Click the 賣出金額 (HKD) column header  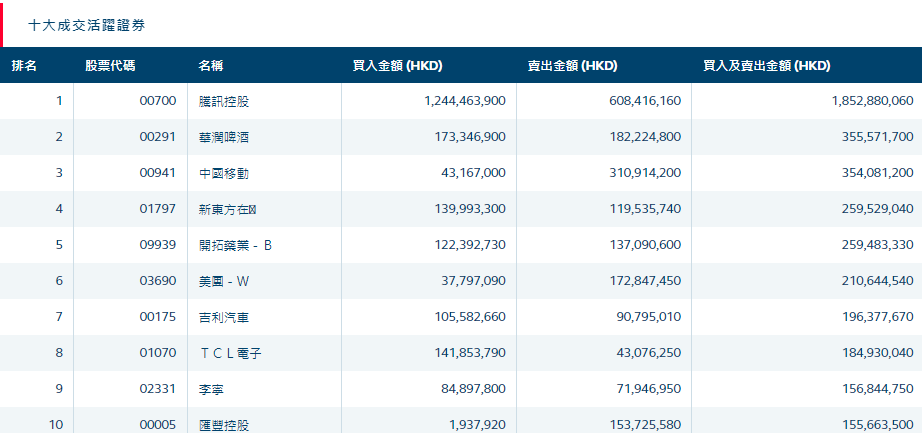pyautogui.click(x=573, y=66)
